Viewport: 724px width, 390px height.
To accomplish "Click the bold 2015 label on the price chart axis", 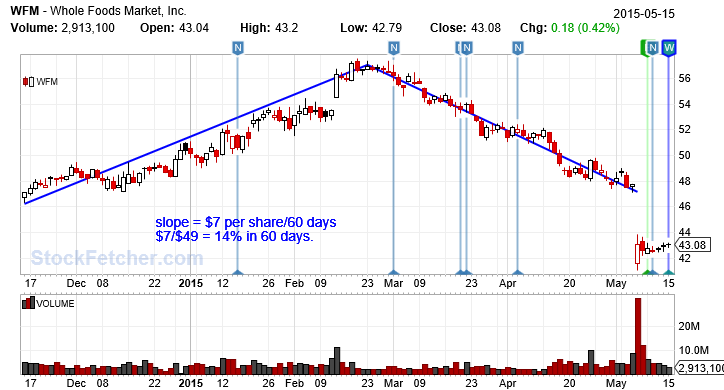I will point(191,283).
